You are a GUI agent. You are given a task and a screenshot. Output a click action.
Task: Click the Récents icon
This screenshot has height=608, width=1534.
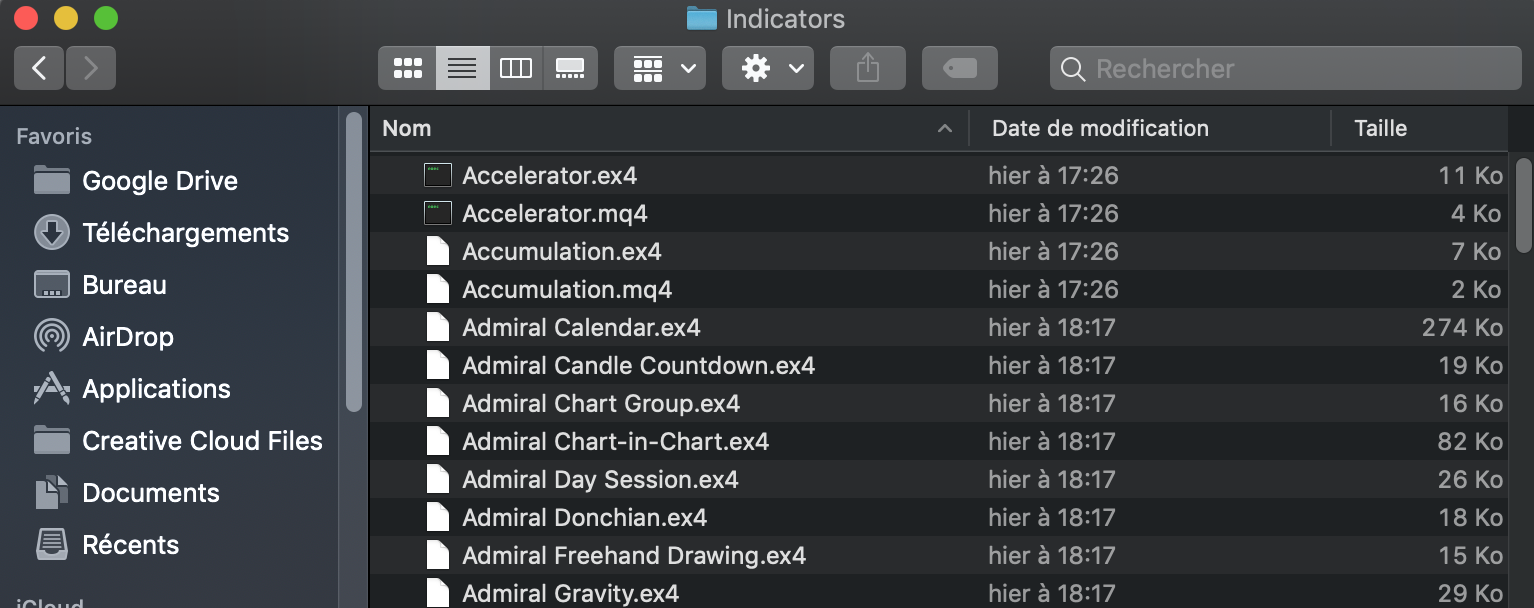coord(52,545)
